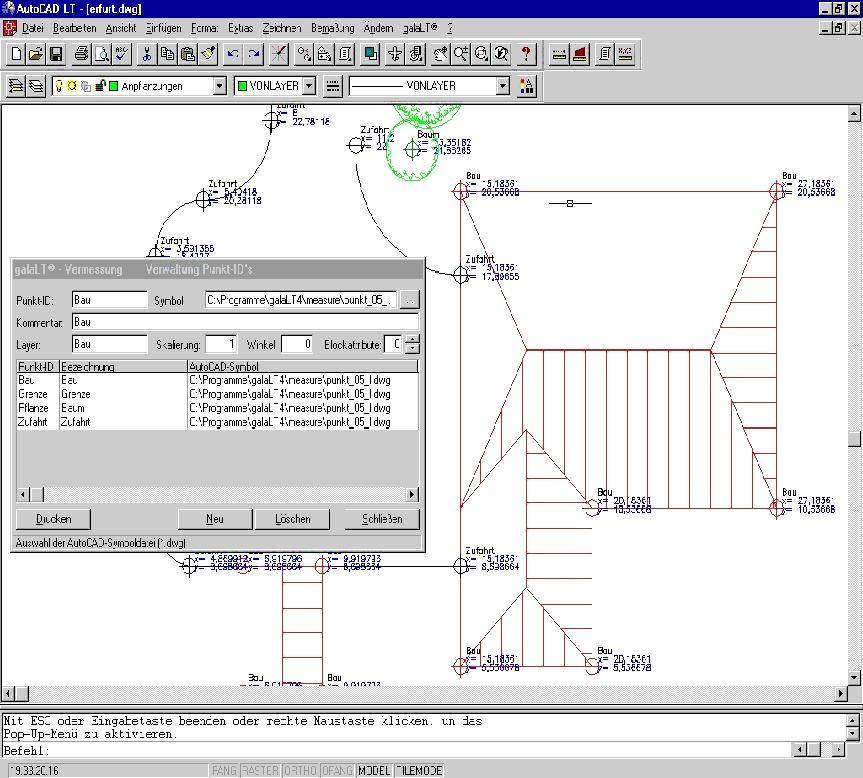Click the Drucken button in dialog

tap(53, 519)
